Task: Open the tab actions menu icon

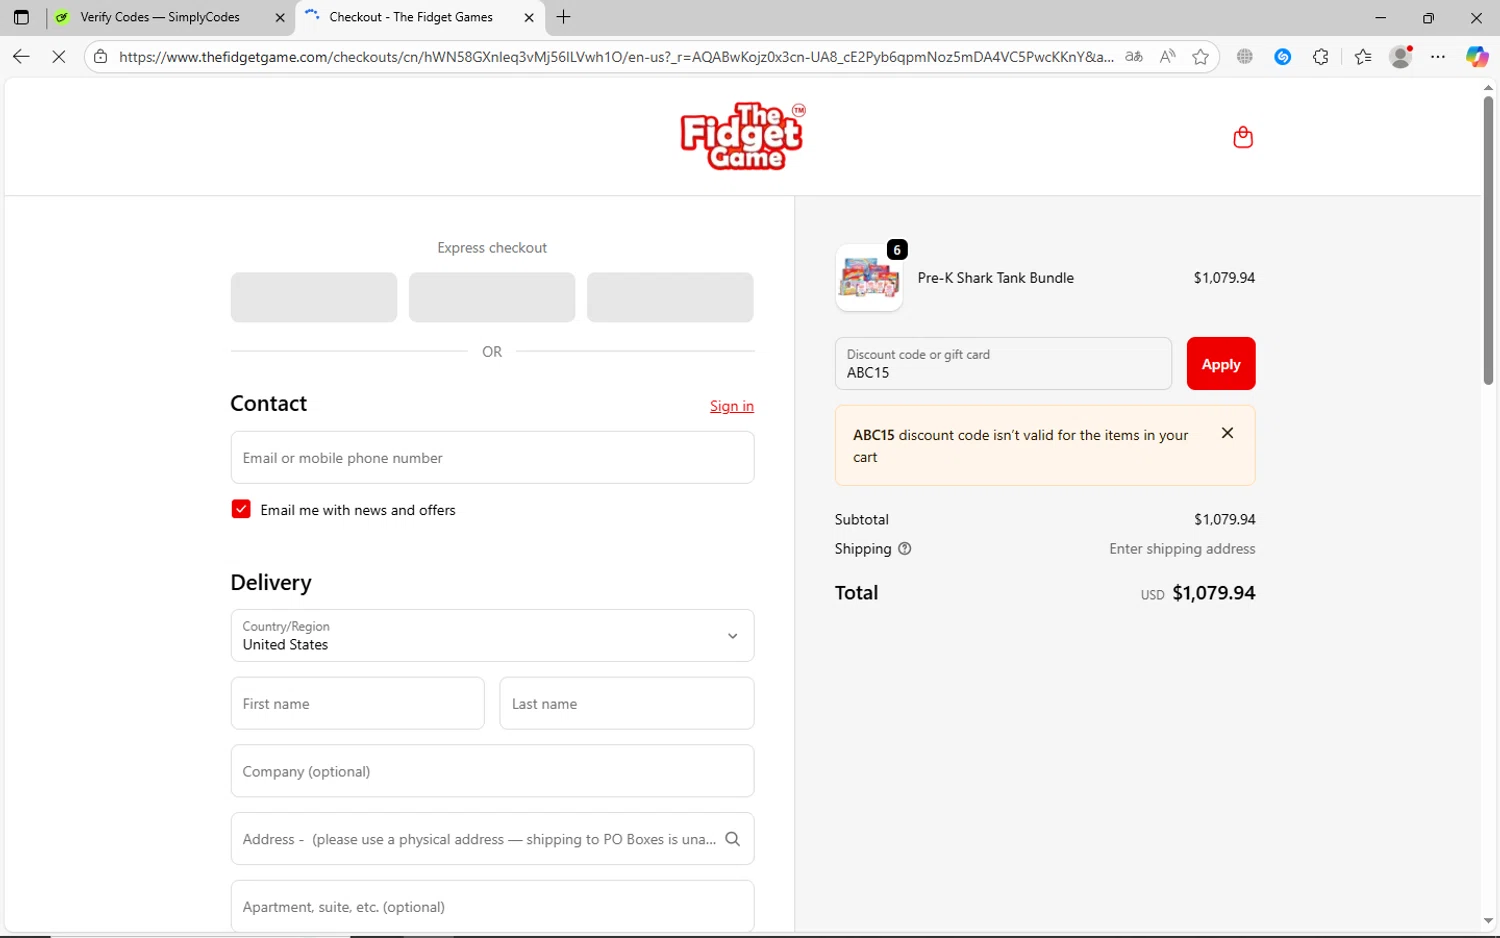Action: 21,17
